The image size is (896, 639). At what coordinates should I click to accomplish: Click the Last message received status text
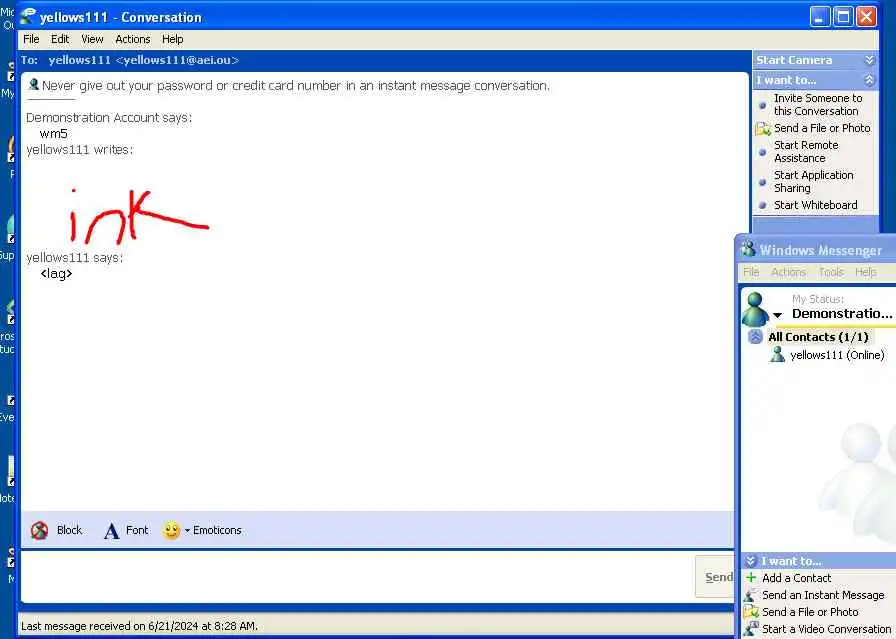(139, 626)
